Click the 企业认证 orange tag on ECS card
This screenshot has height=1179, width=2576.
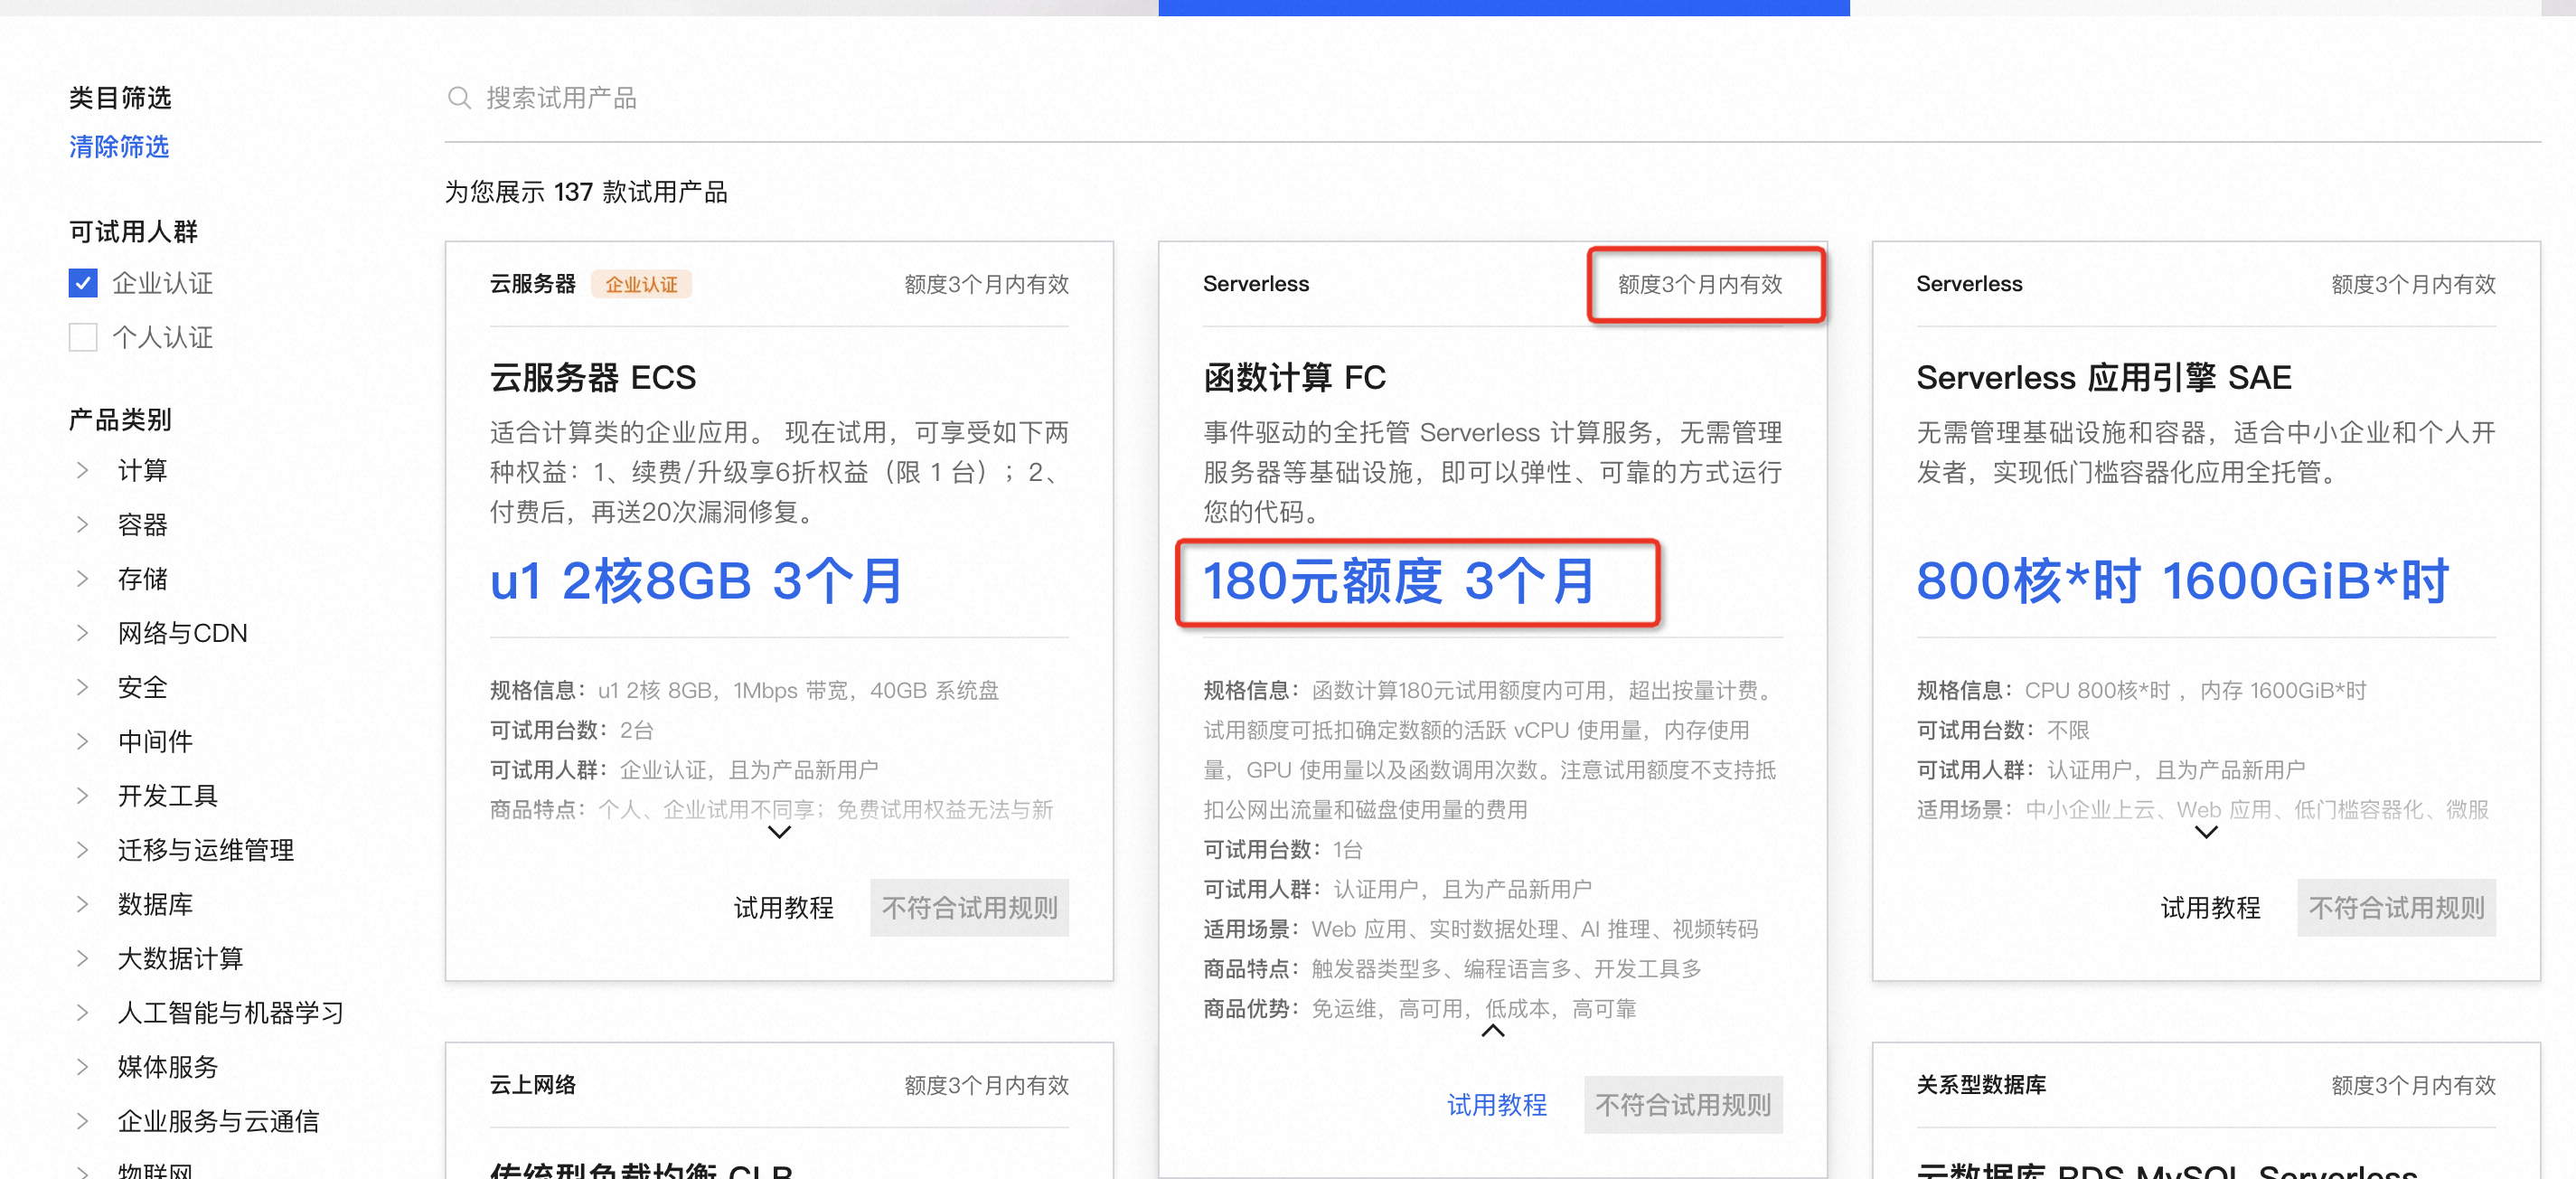click(641, 285)
